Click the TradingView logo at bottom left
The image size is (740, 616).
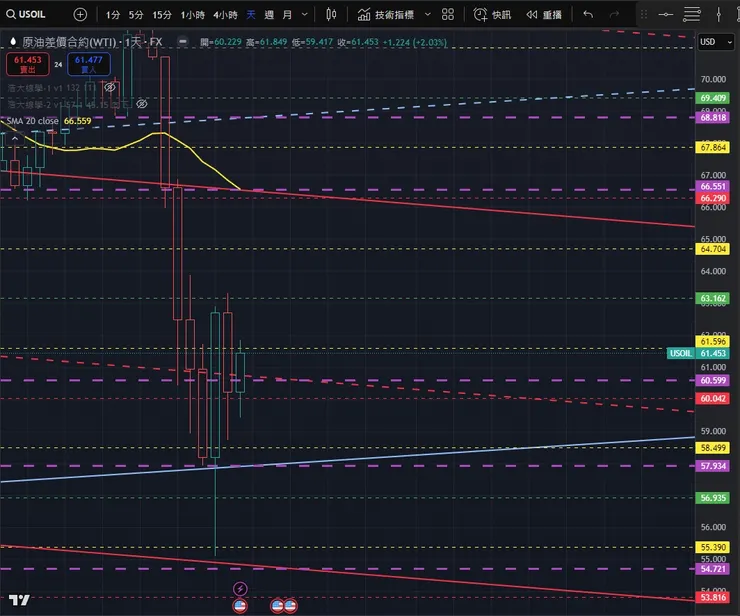click(18, 601)
